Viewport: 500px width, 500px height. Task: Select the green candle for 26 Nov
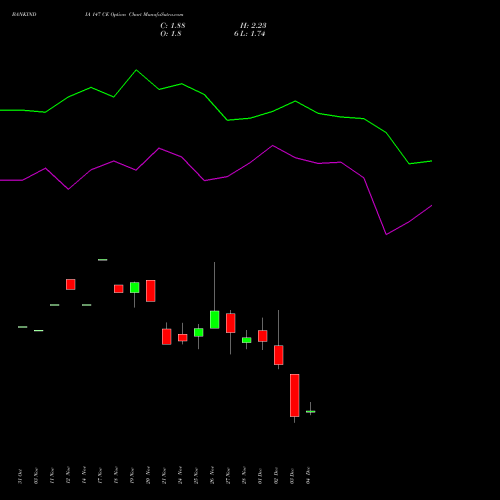pos(215,320)
